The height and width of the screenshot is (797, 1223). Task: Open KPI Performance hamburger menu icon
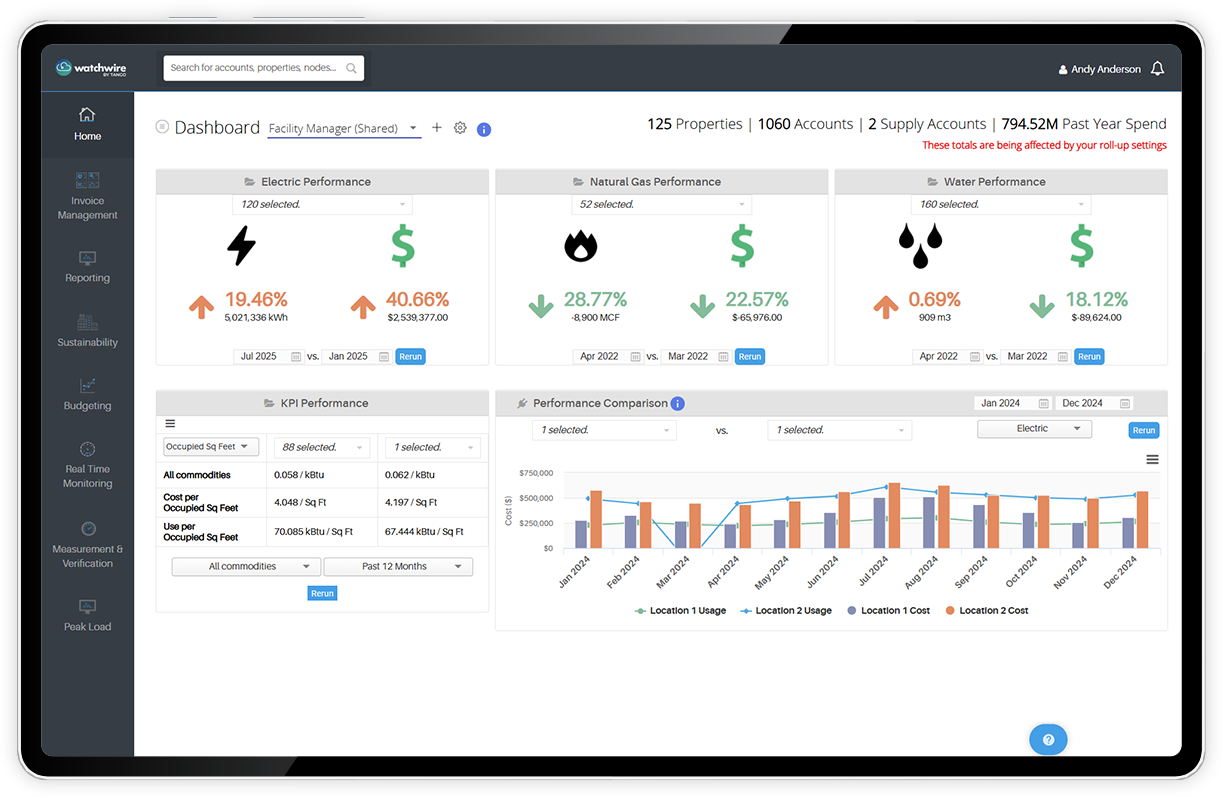[x=170, y=424]
